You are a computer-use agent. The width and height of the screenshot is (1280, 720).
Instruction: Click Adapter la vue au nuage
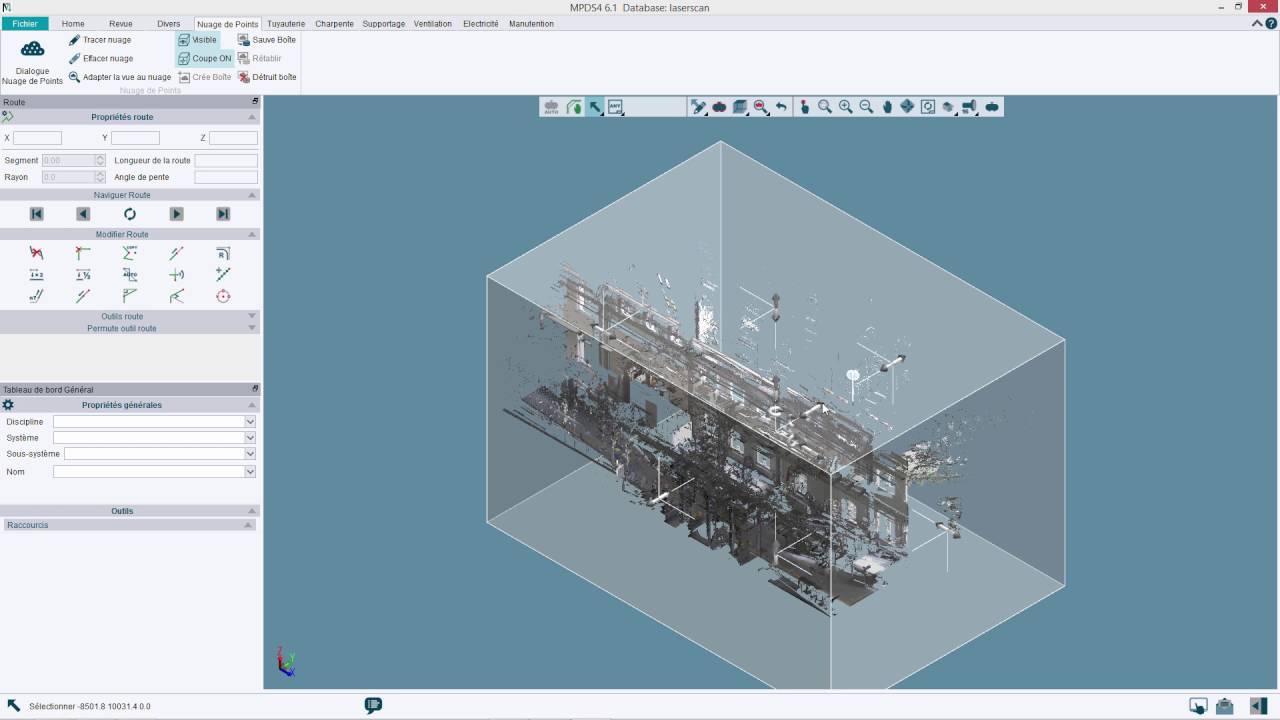[120, 77]
